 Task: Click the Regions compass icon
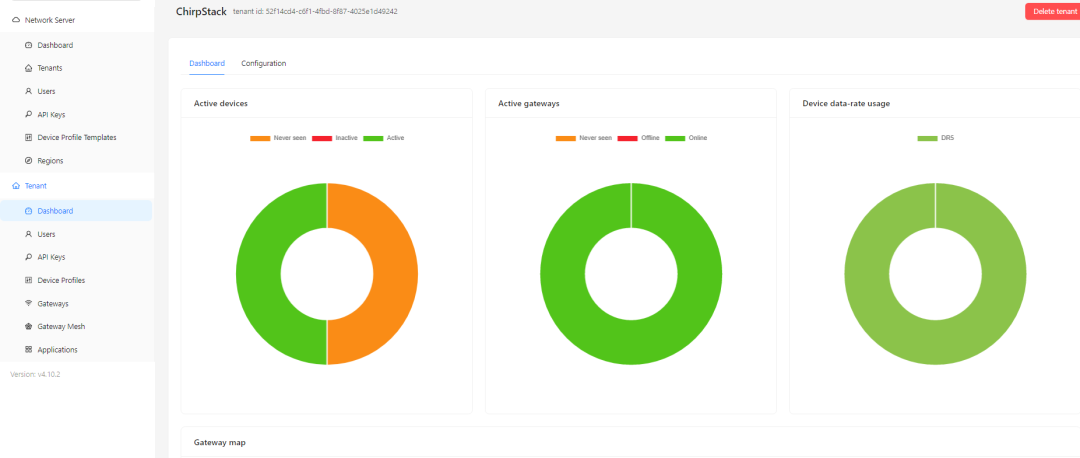tap(28, 160)
